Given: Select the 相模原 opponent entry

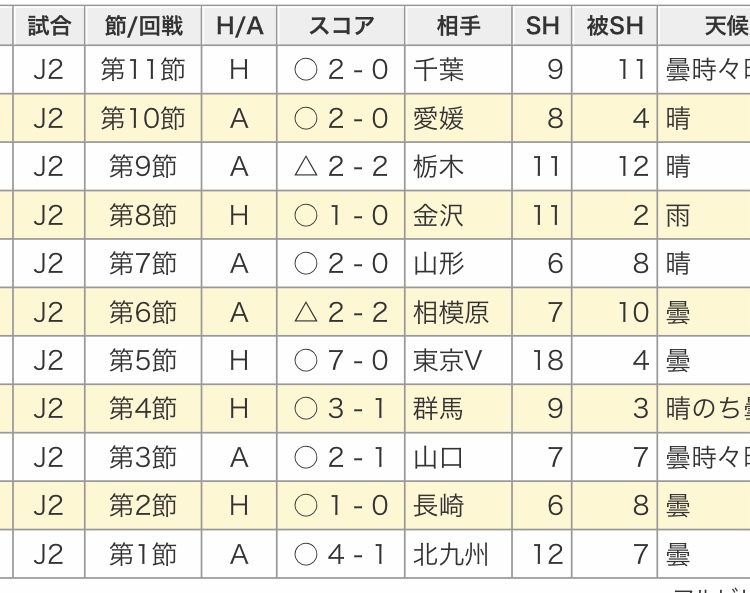Looking at the screenshot, I should pyautogui.click(x=451, y=312).
